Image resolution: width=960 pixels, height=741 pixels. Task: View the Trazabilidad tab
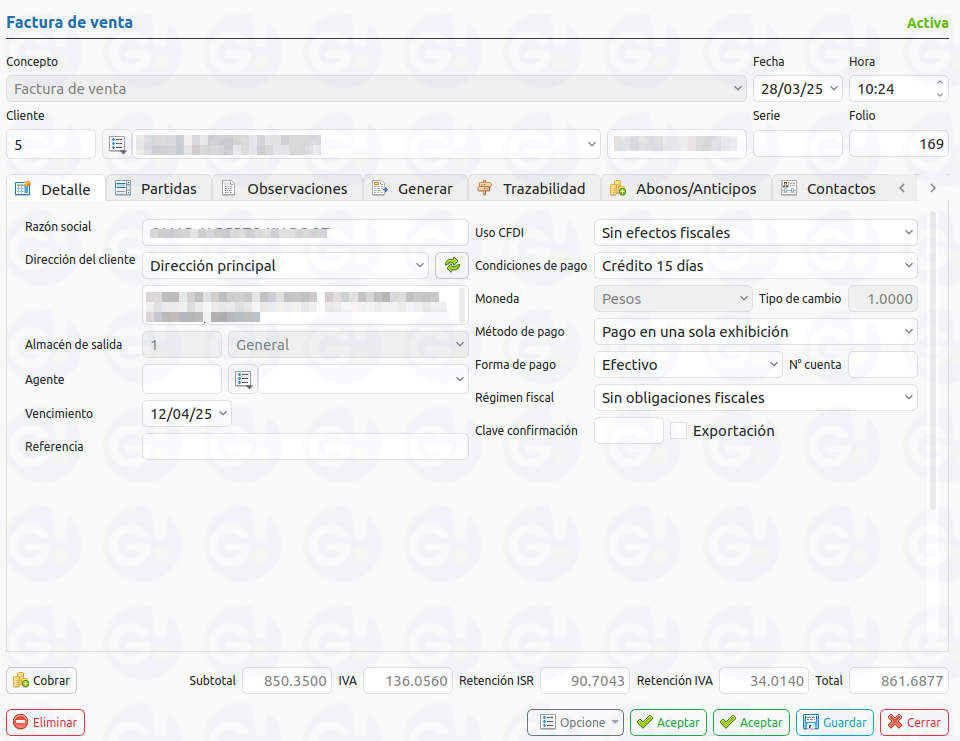534,189
